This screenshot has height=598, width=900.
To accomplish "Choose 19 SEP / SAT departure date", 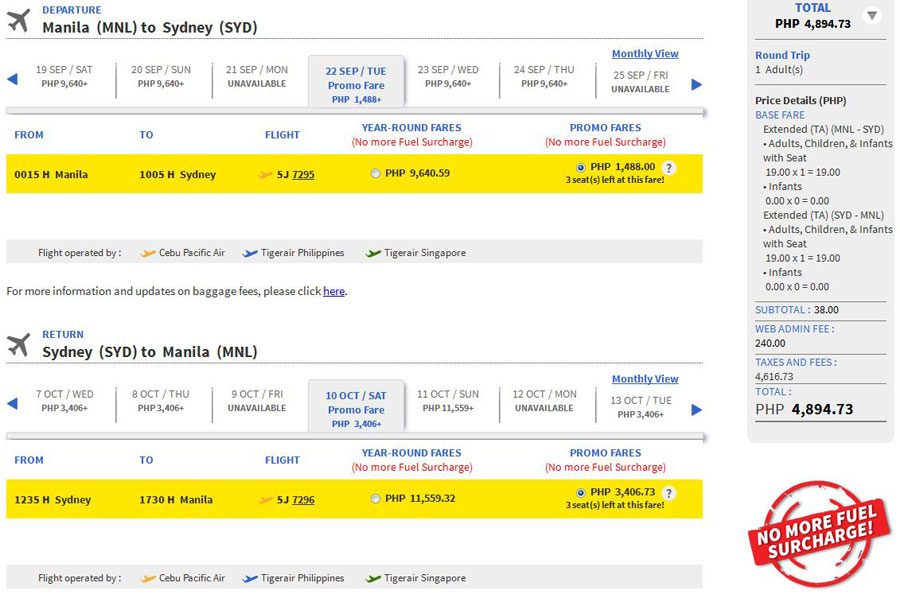I will click(x=64, y=76).
